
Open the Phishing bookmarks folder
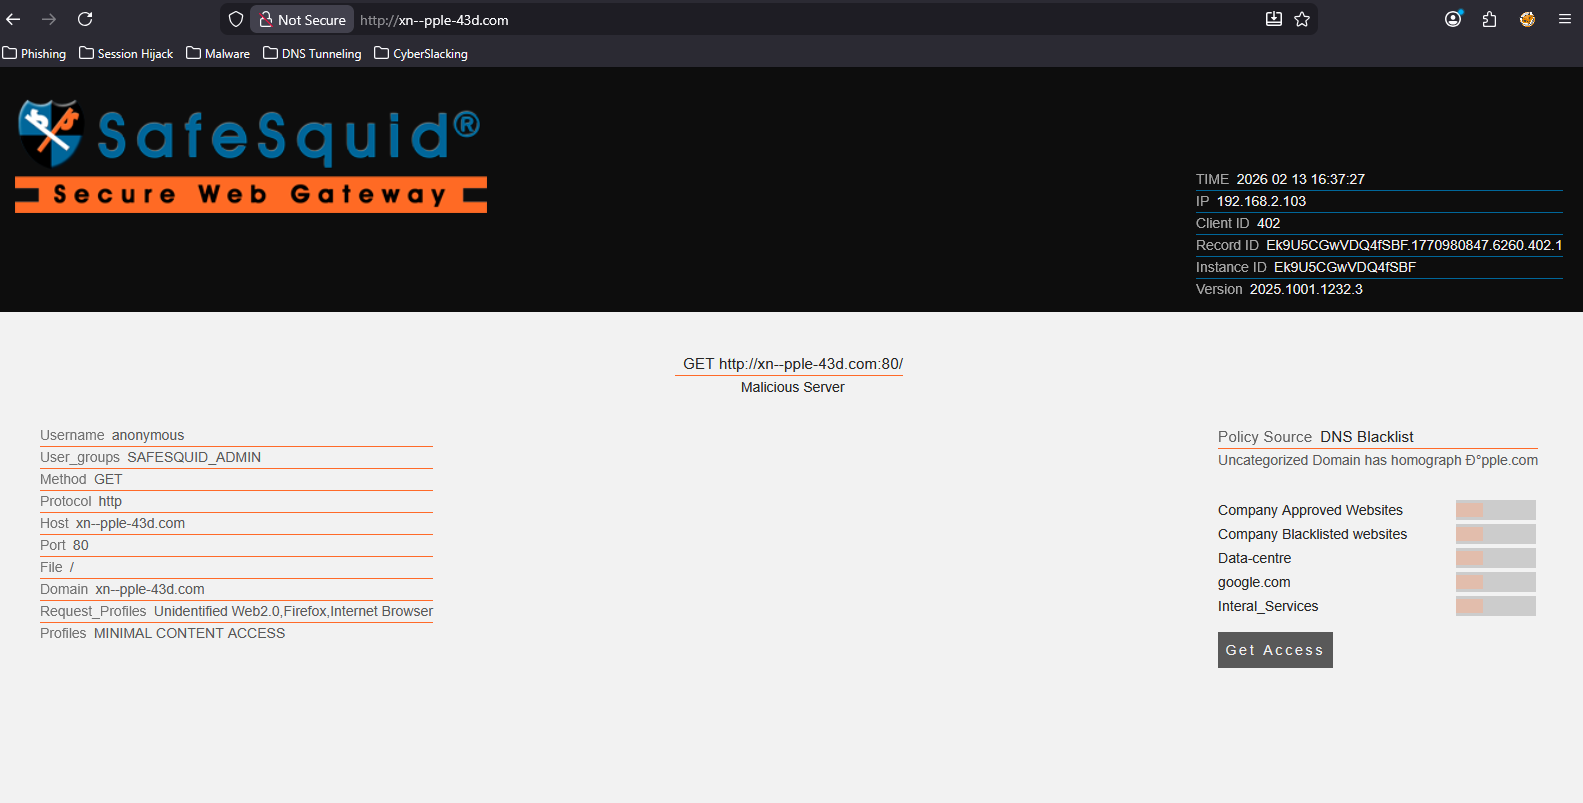[35, 54]
